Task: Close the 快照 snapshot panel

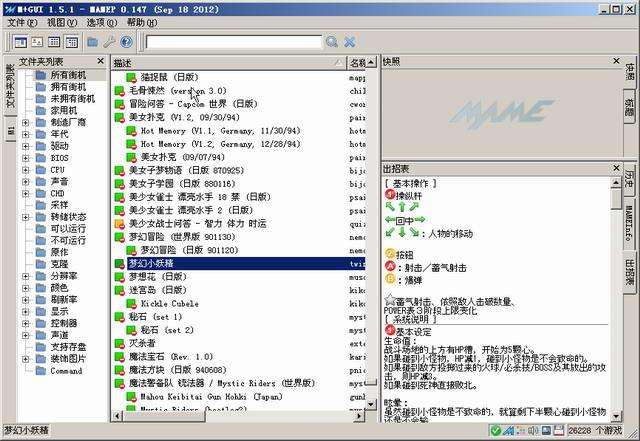Action: click(x=614, y=62)
